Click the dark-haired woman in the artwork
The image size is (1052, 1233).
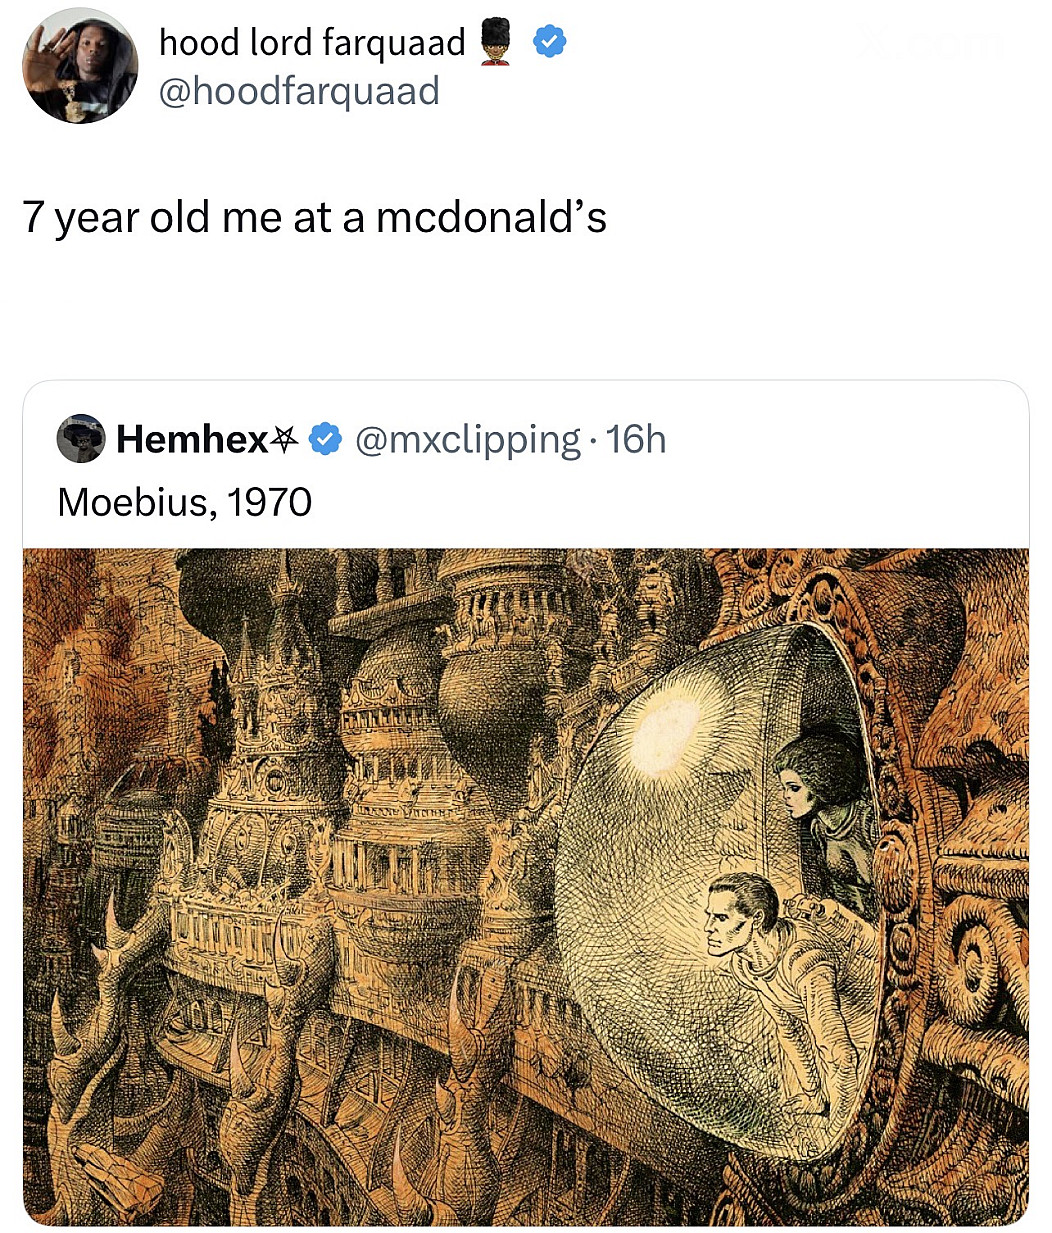pos(818,790)
